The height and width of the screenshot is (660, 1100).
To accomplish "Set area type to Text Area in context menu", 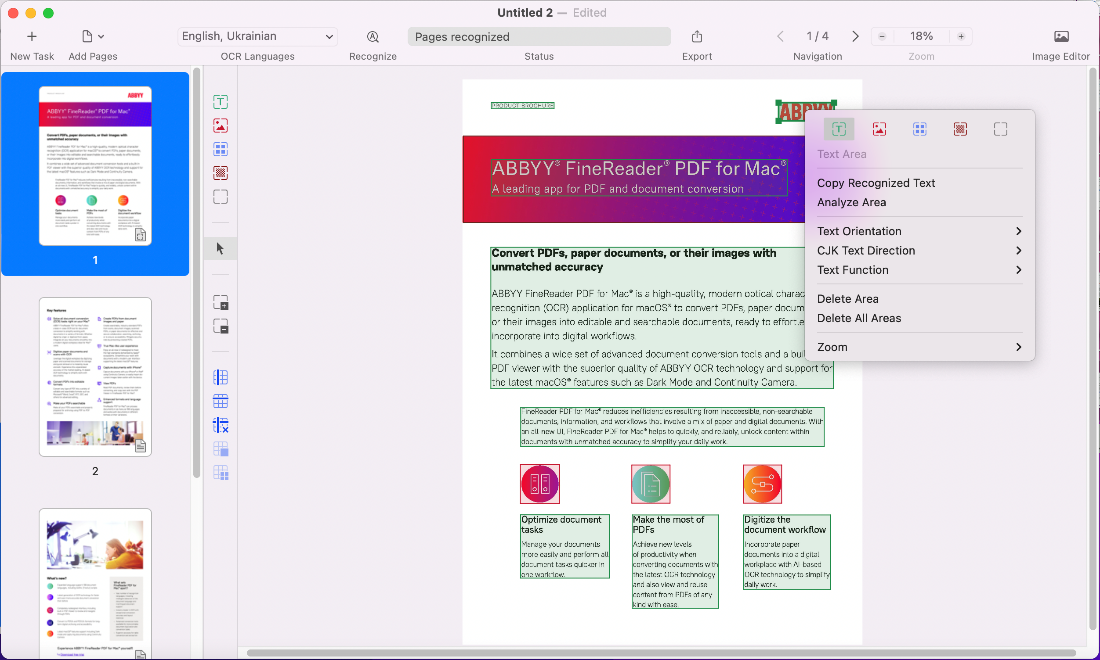I will click(838, 129).
